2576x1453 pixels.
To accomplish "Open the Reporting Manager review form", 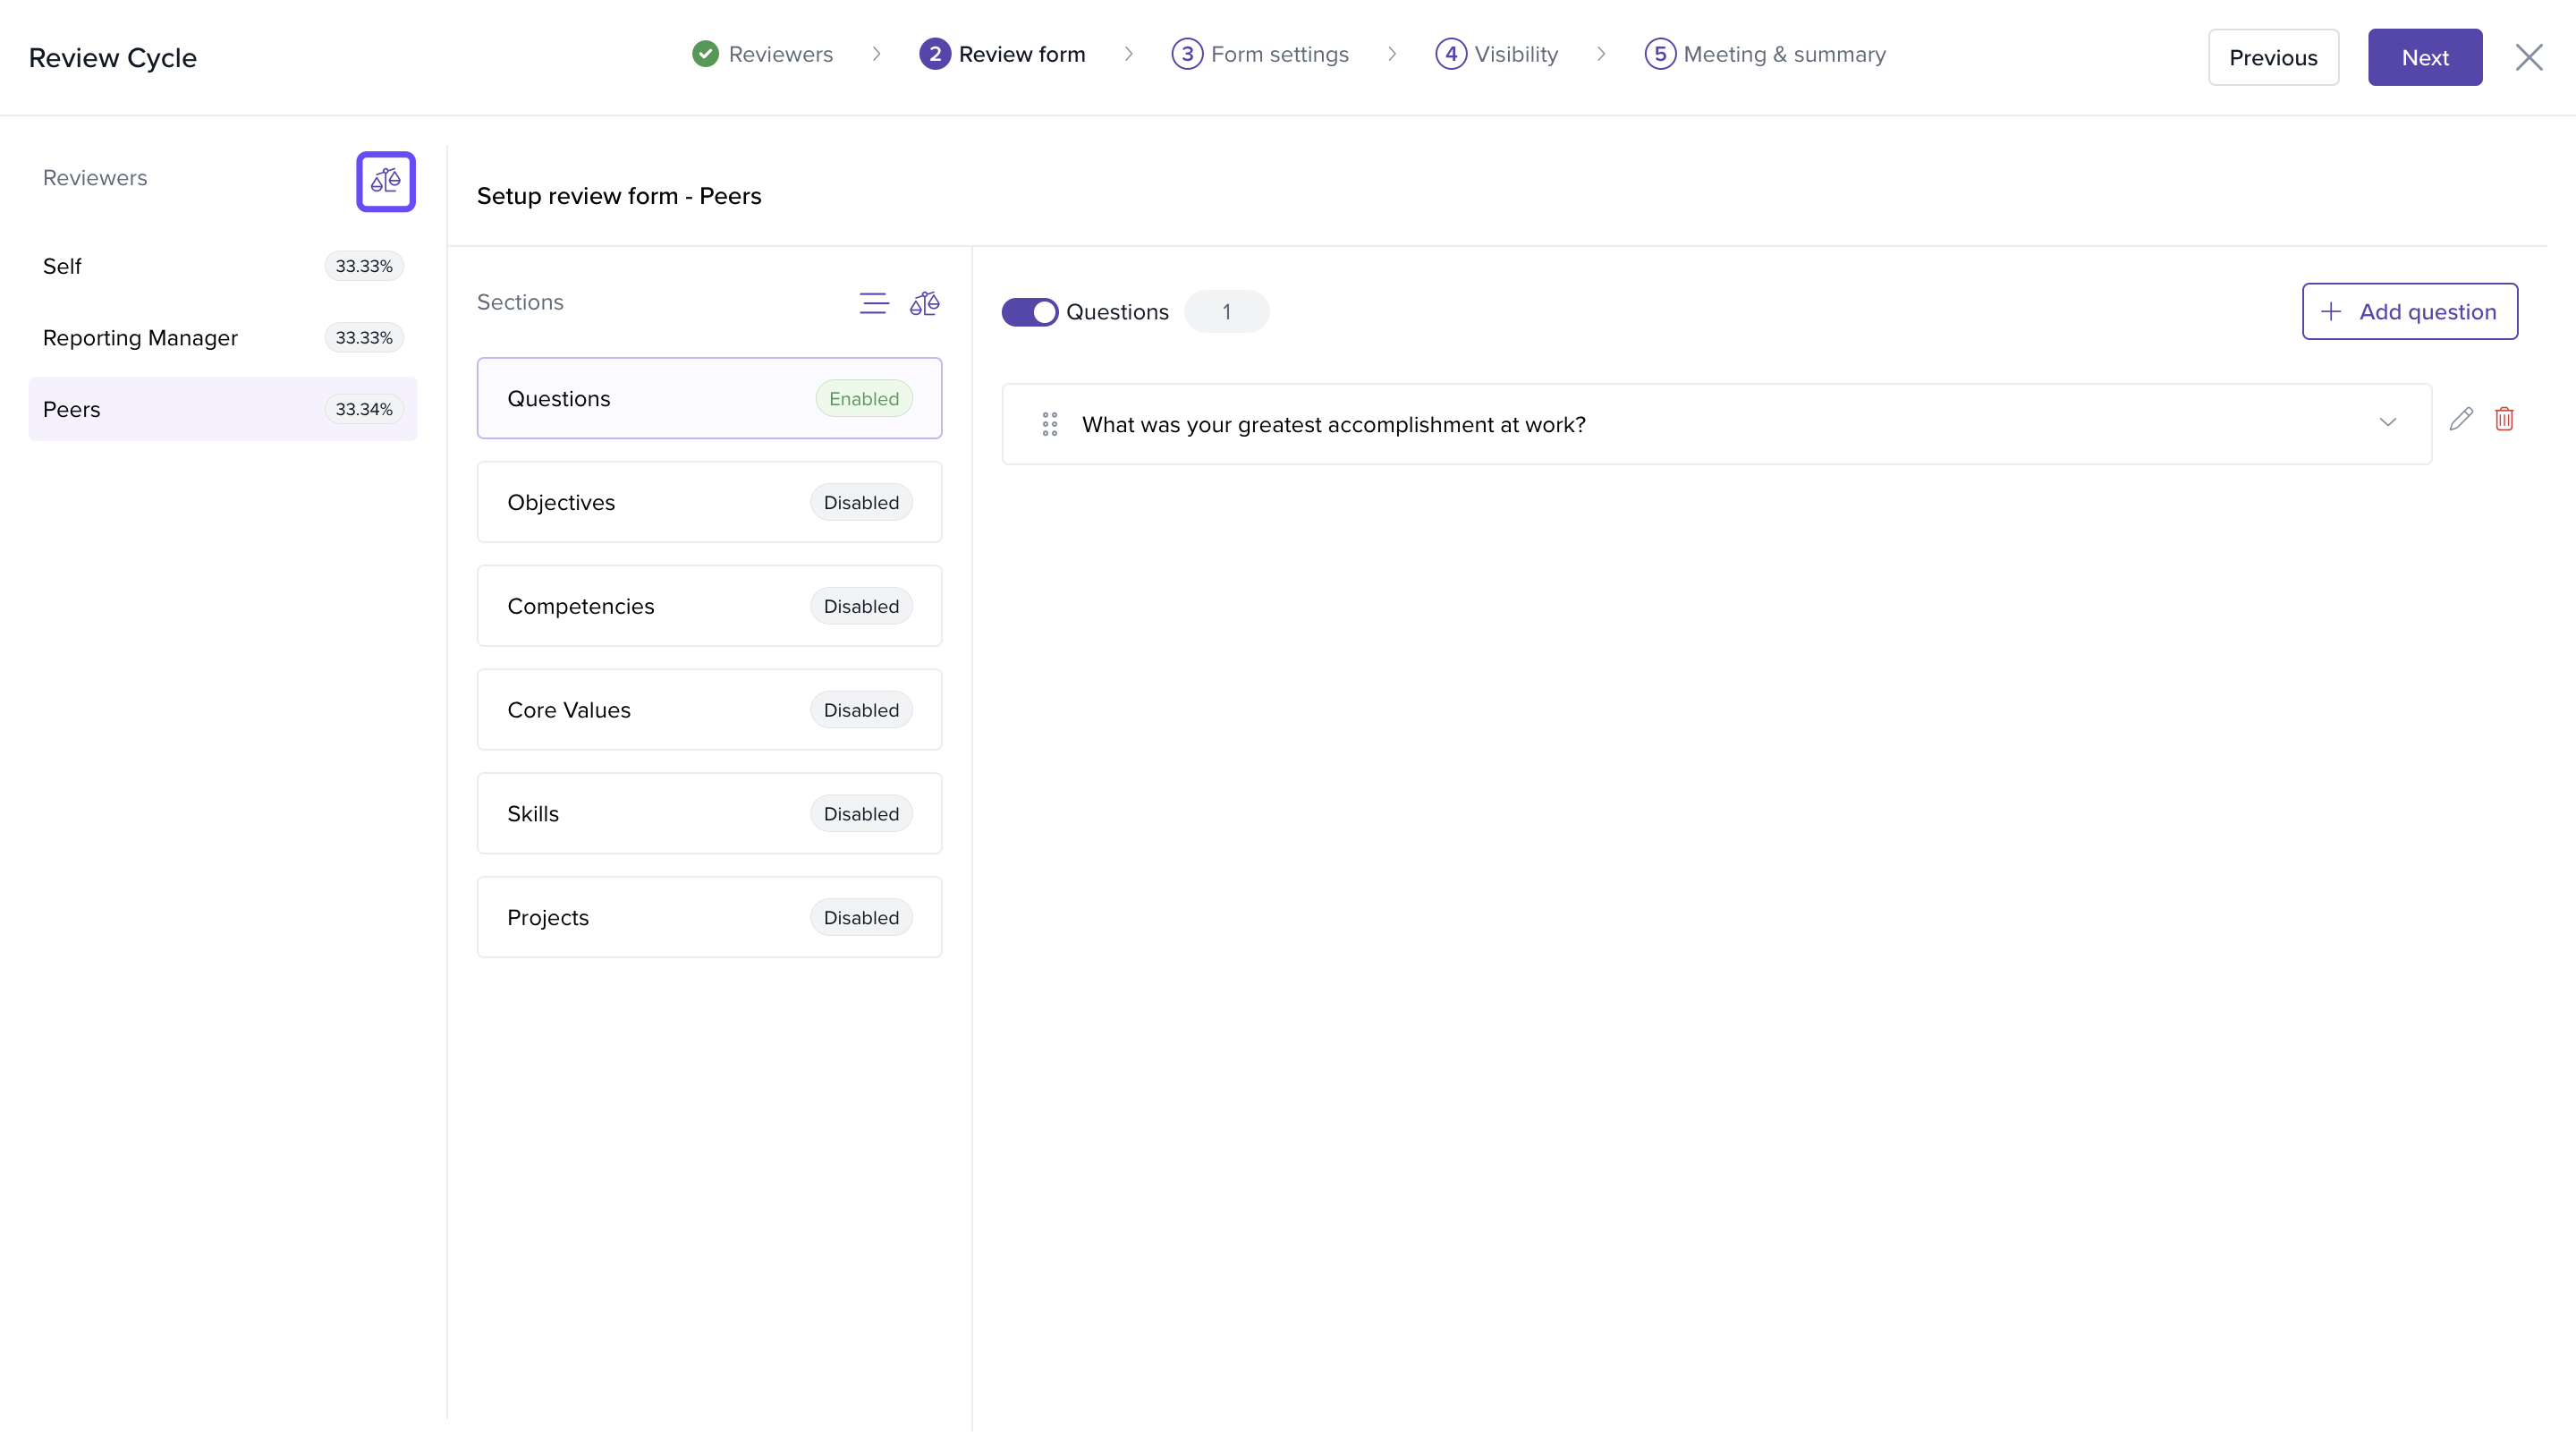I will pos(222,338).
